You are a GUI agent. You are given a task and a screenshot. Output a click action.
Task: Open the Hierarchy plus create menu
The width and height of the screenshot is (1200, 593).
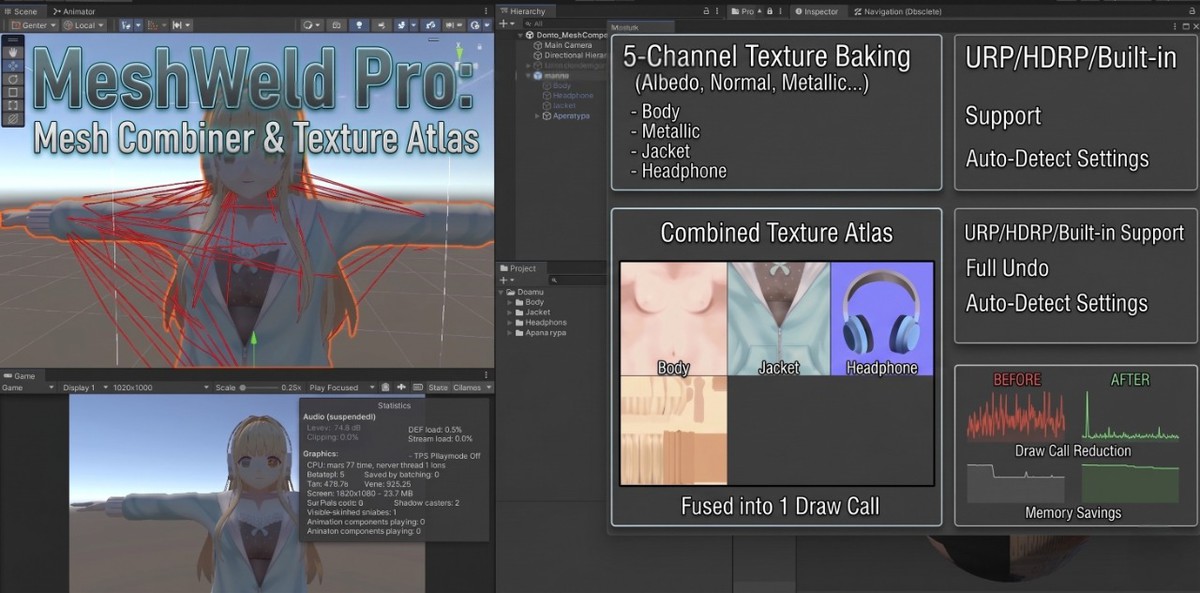click(x=507, y=23)
